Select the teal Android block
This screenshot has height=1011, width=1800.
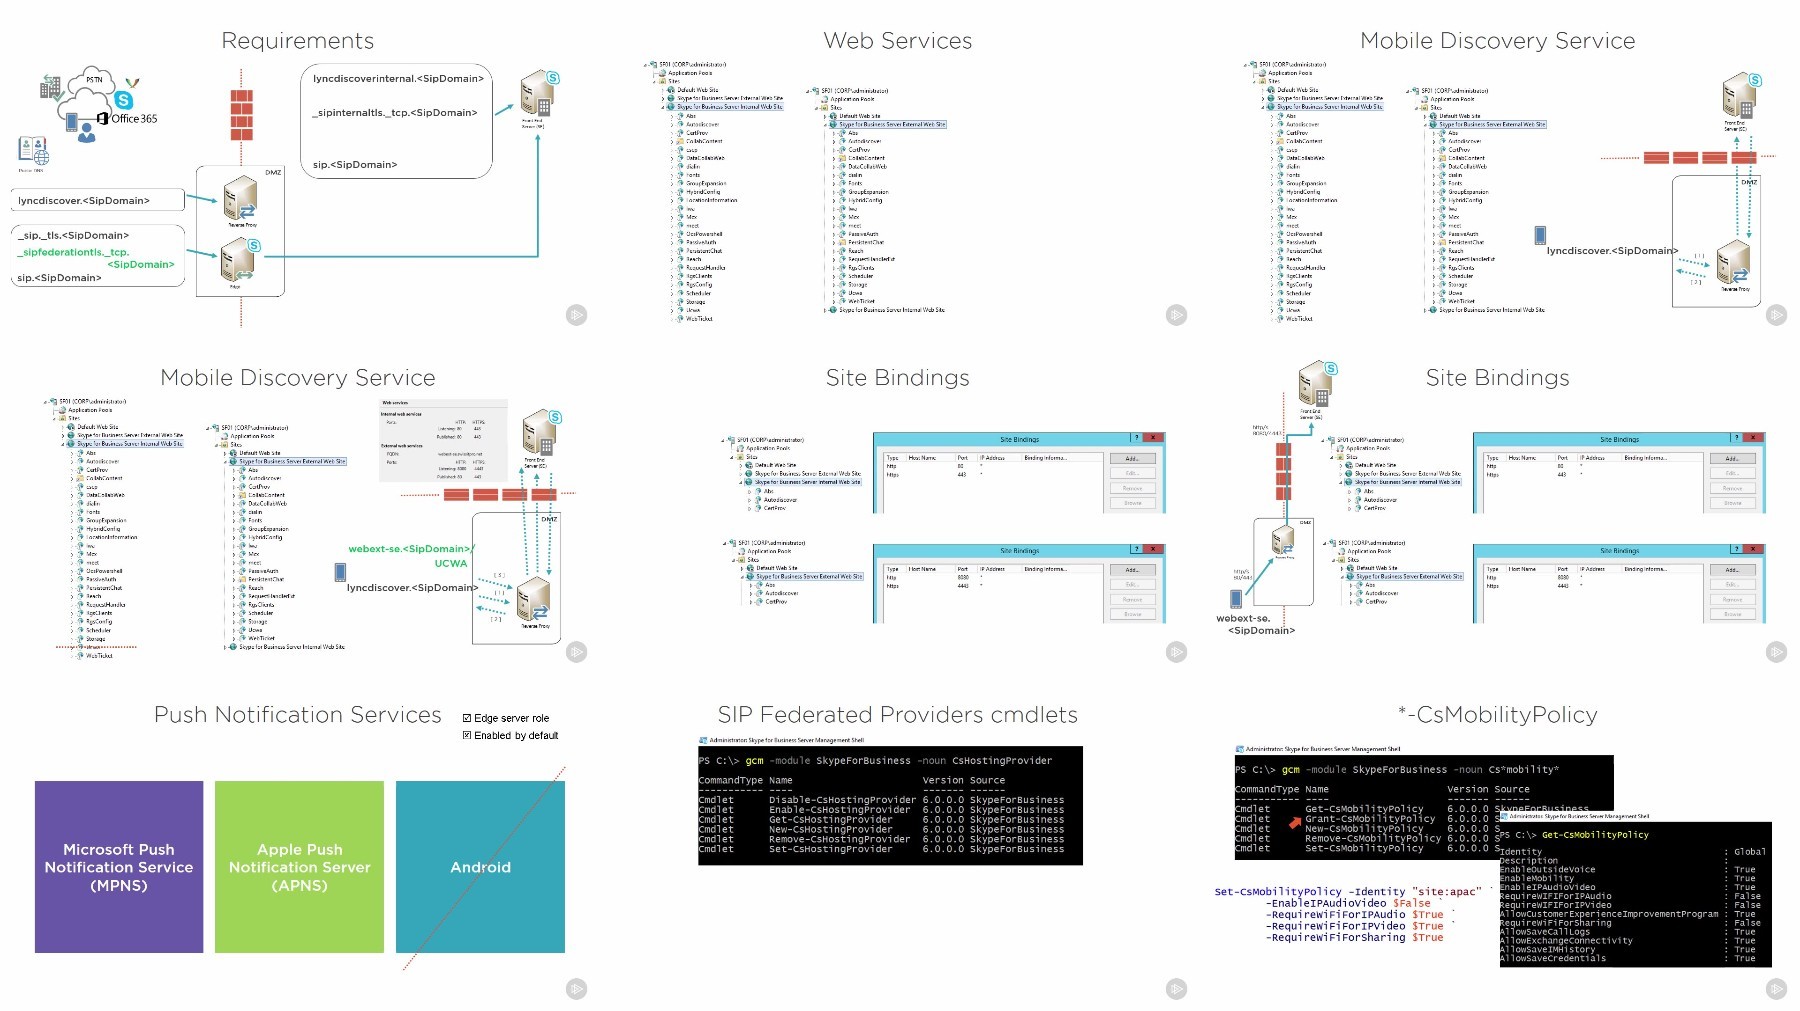[480, 867]
